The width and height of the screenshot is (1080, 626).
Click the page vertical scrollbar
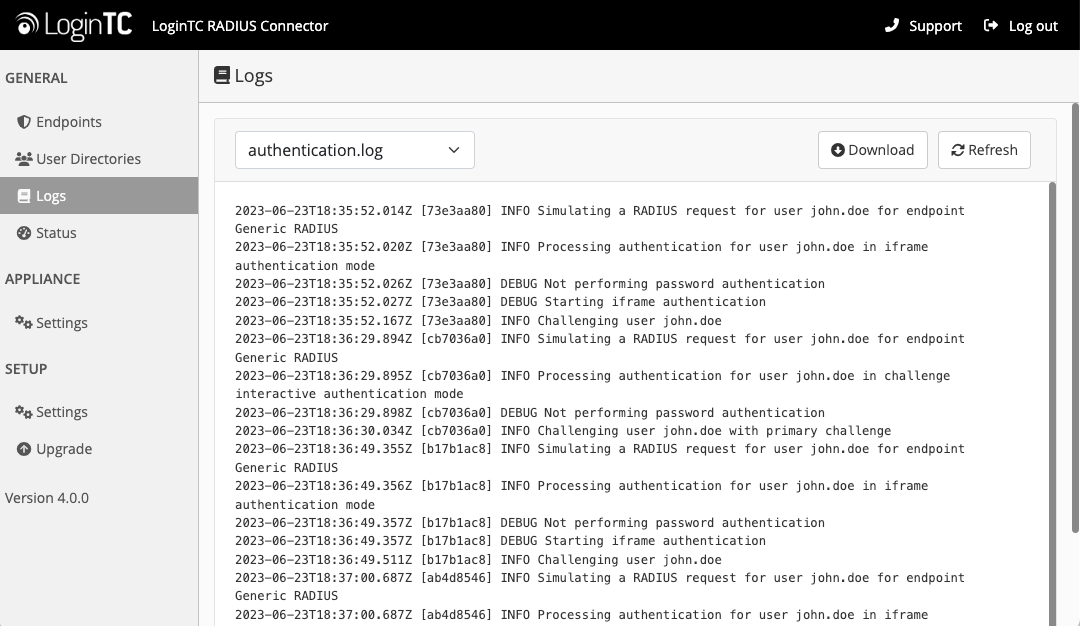point(1075,317)
